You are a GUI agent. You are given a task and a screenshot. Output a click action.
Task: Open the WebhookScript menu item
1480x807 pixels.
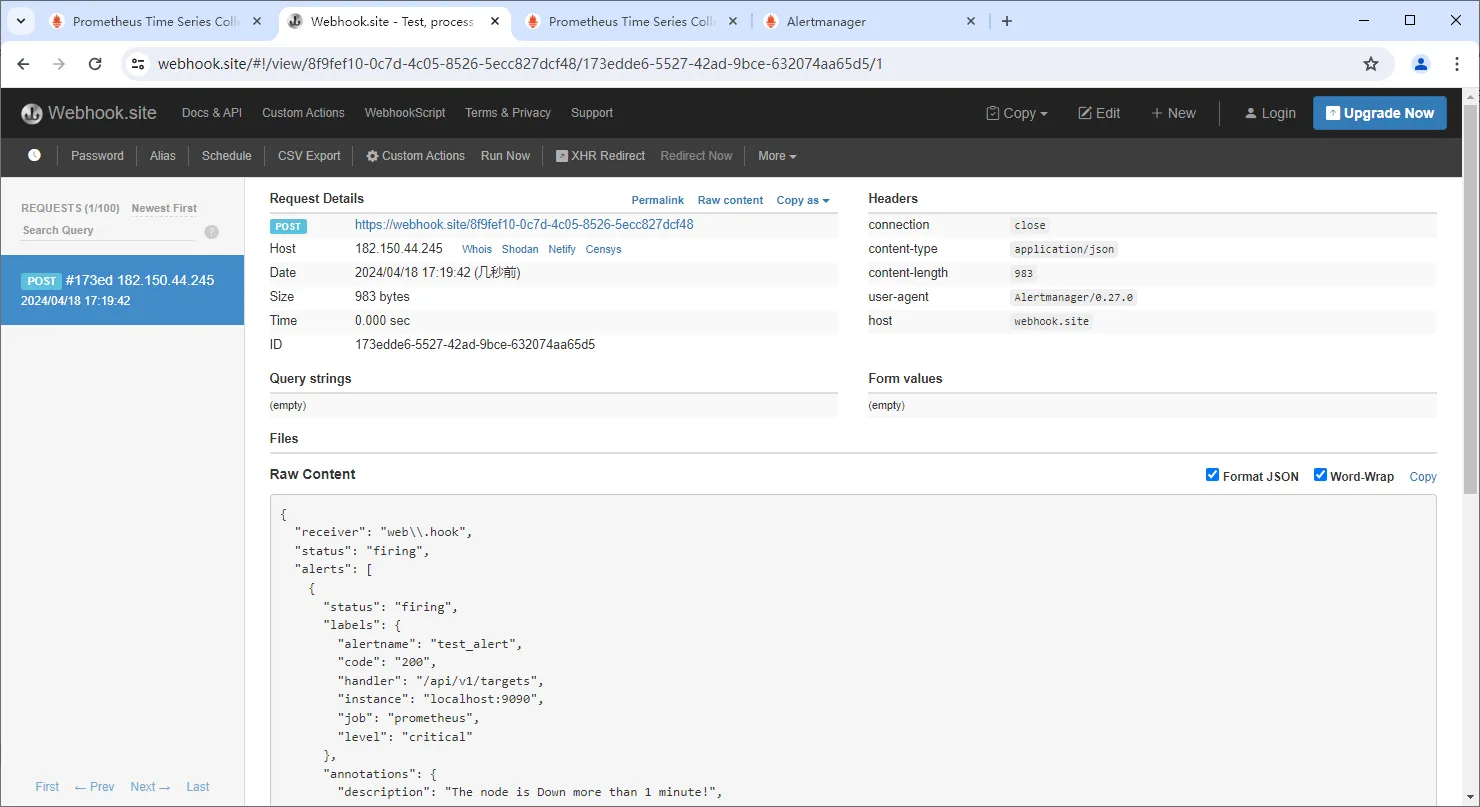point(405,113)
